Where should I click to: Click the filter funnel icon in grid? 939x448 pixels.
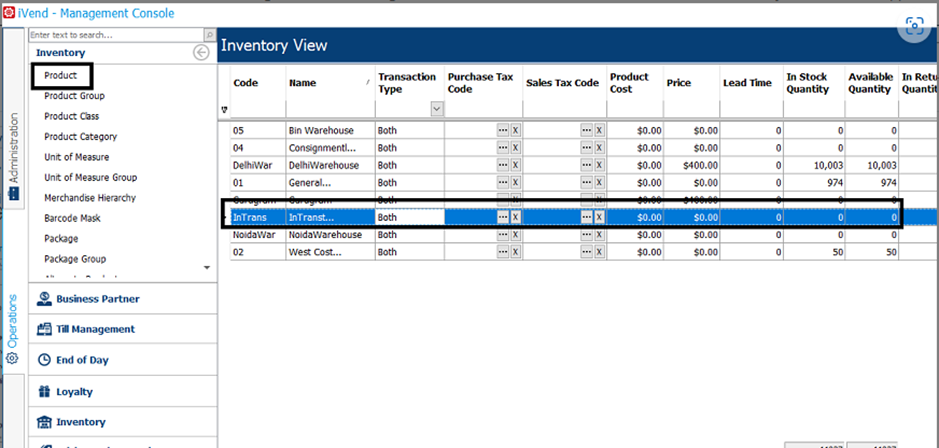point(225,110)
